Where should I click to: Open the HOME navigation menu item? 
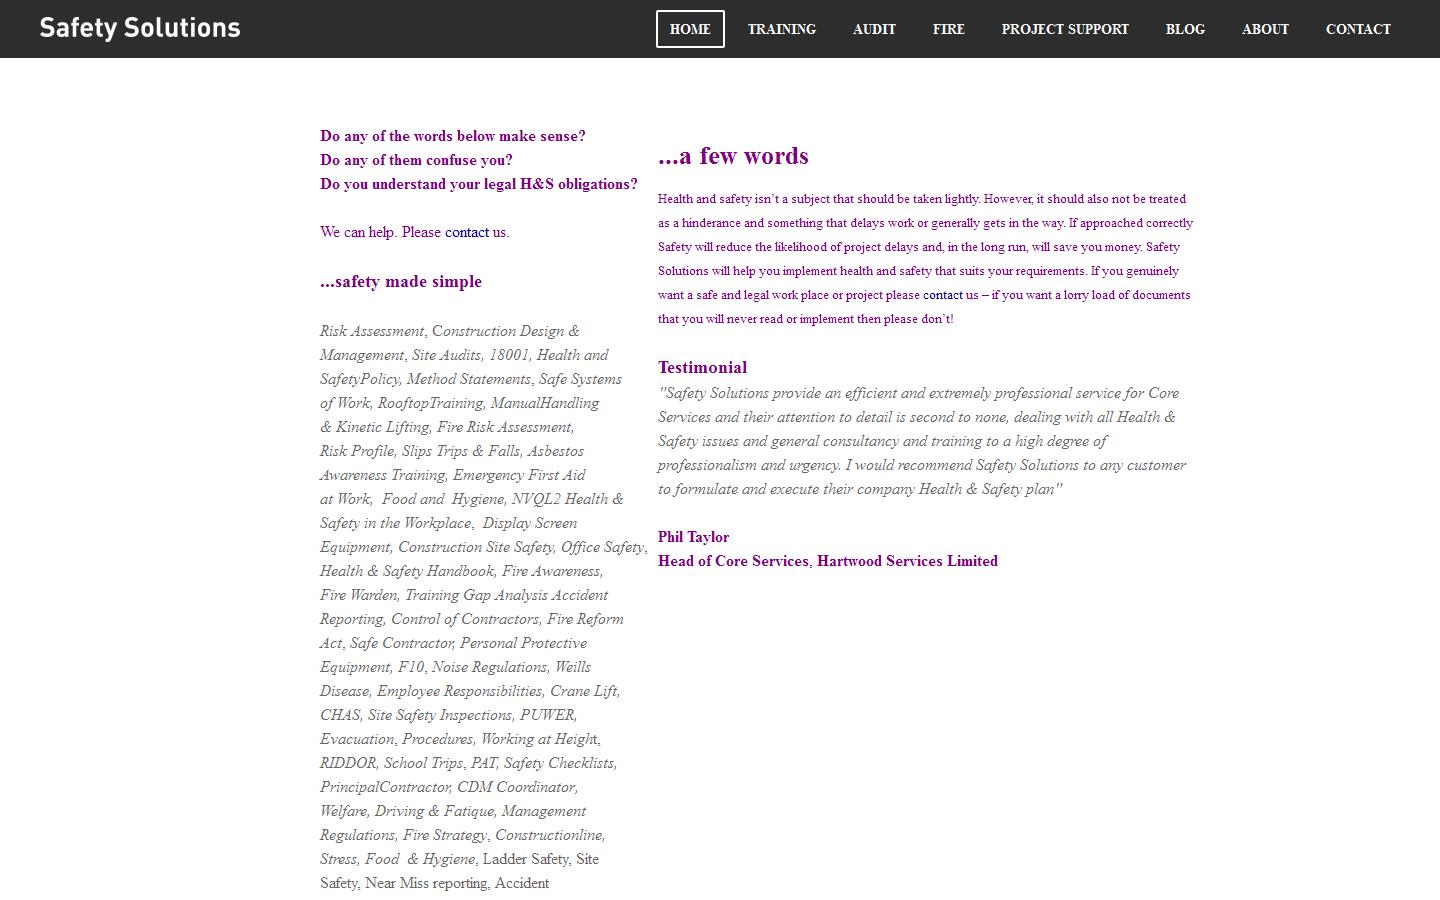pyautogui.click(x=690, y=29)
